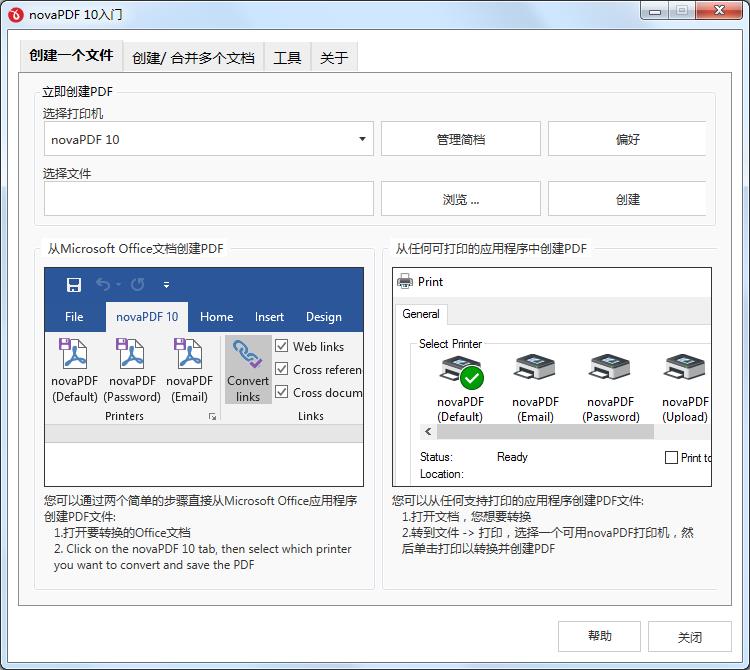
Task: Click the 立即创建PDF group title
Action: [77, 91]
